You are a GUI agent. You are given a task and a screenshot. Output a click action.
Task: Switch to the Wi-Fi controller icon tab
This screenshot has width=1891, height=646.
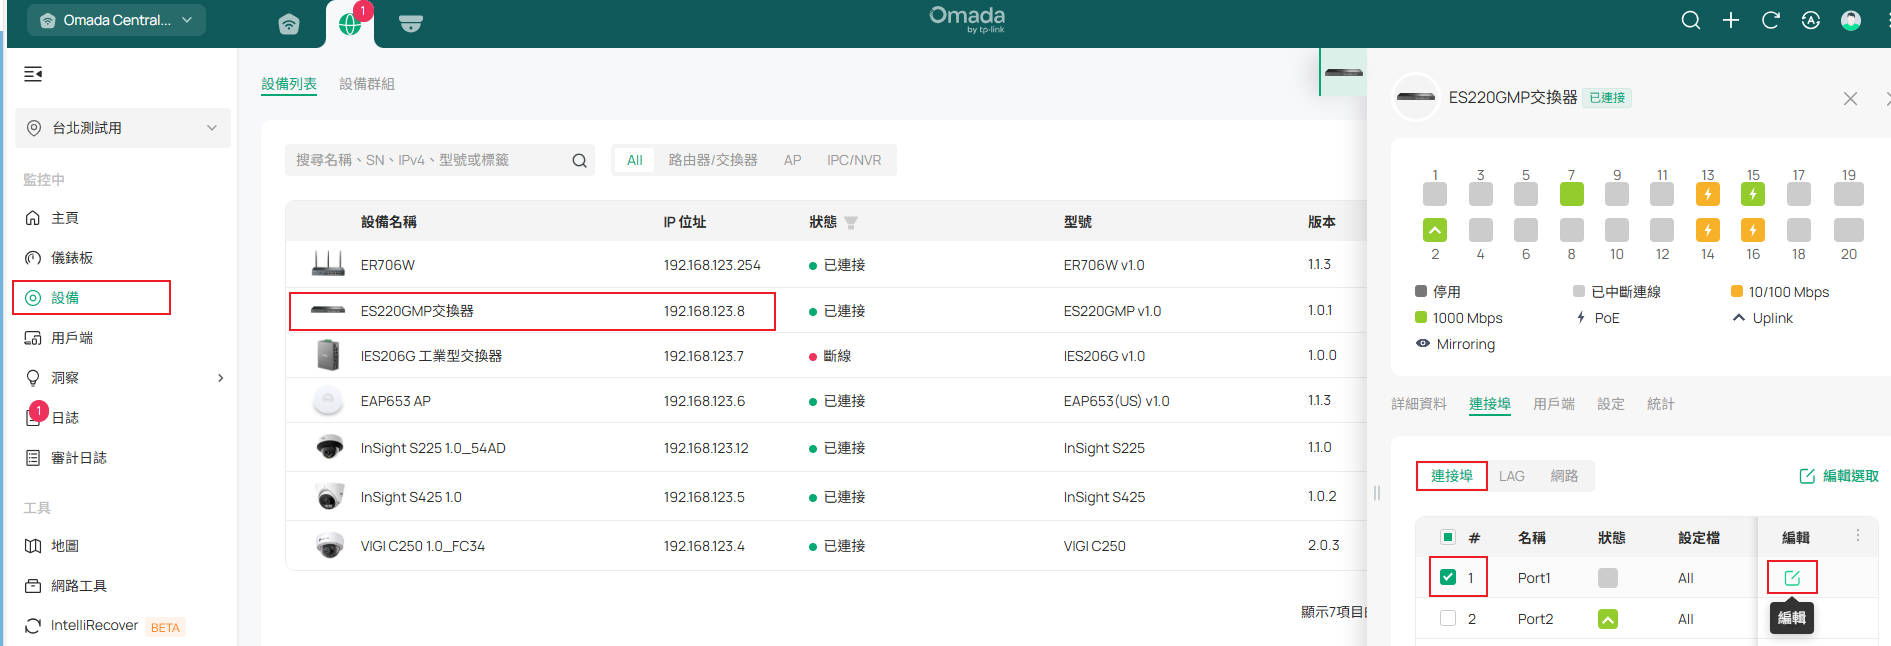[x=289, y=24]
